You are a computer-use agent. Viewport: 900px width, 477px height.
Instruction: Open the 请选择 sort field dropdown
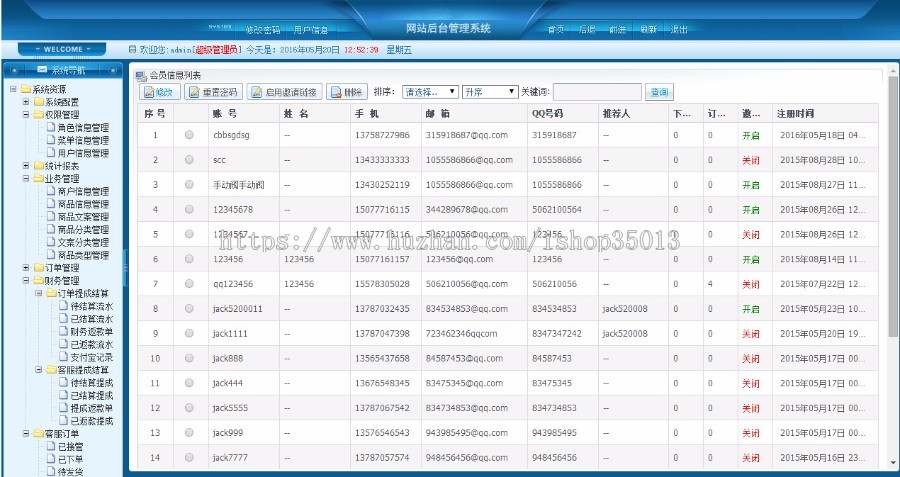coord(430,92)
